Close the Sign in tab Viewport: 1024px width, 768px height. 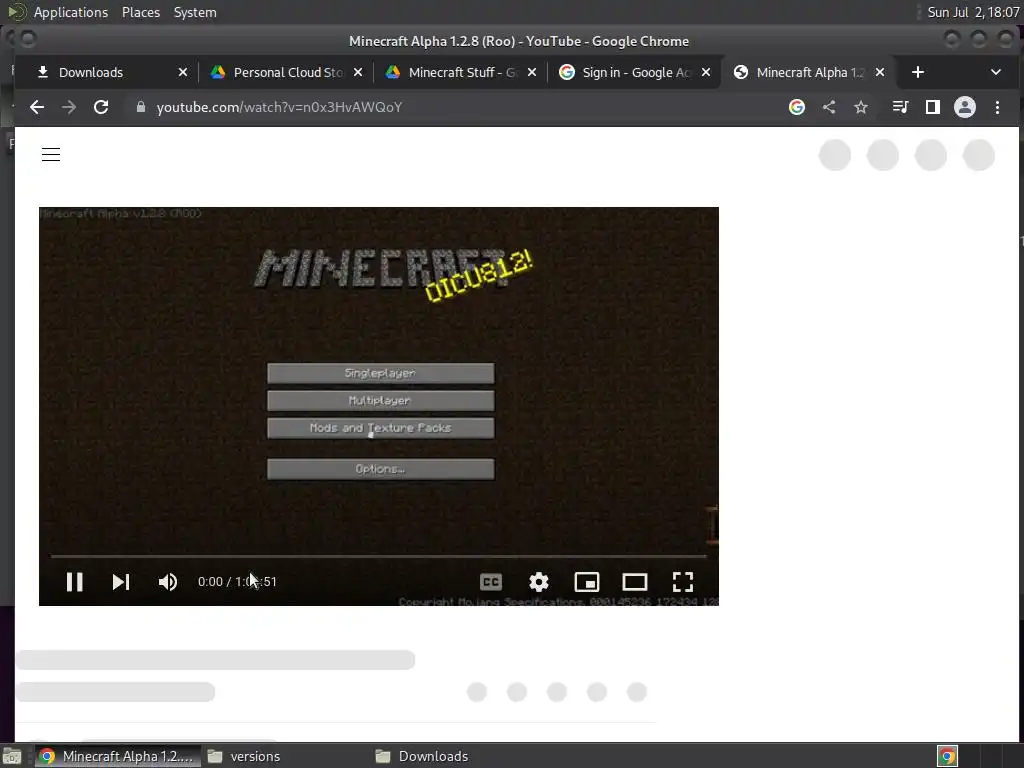pyautogui.click(x=706, y=72)
